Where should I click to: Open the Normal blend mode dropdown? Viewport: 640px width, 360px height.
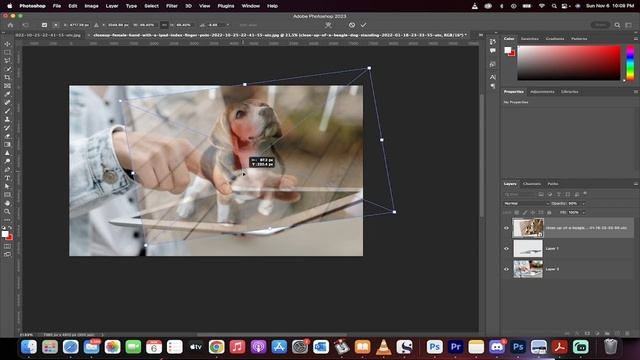pyautogui.click(x=527, y=203)
